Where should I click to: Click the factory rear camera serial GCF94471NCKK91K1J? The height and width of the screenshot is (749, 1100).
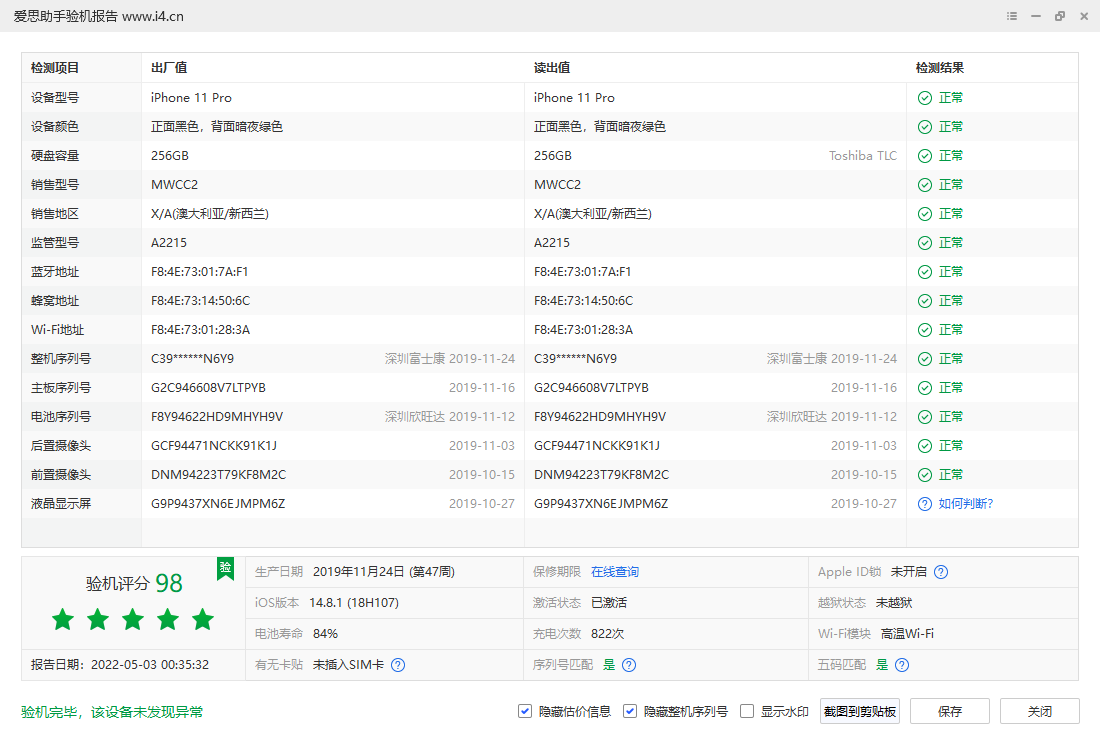click(x=214, y=446)
